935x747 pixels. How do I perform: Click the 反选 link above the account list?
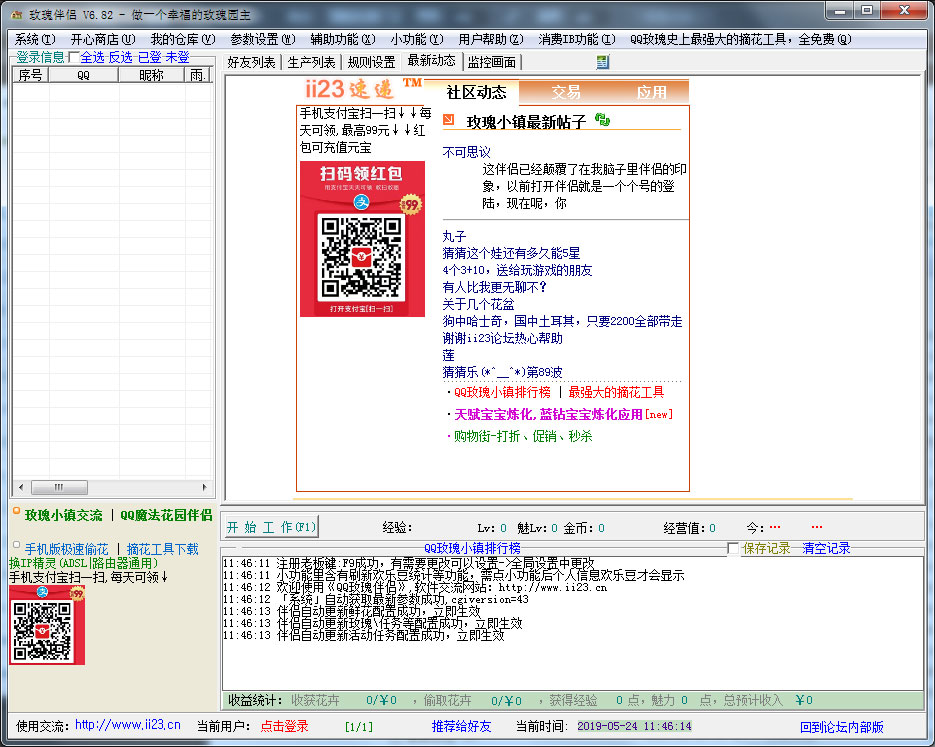coord(120,58)
